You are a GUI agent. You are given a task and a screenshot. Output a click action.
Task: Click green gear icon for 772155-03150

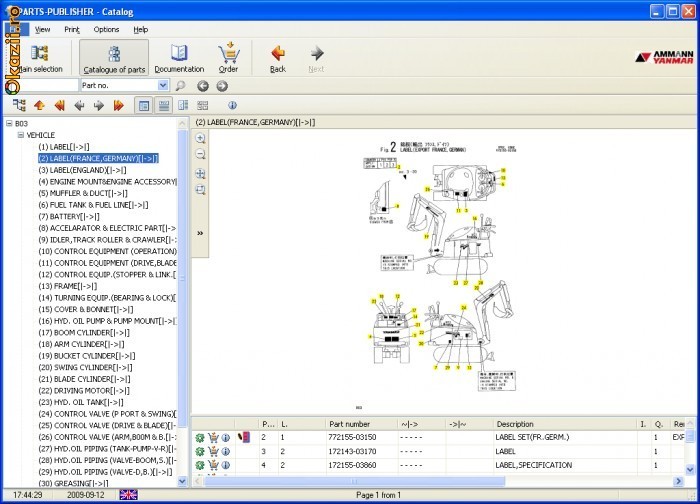tap(200, 437)
